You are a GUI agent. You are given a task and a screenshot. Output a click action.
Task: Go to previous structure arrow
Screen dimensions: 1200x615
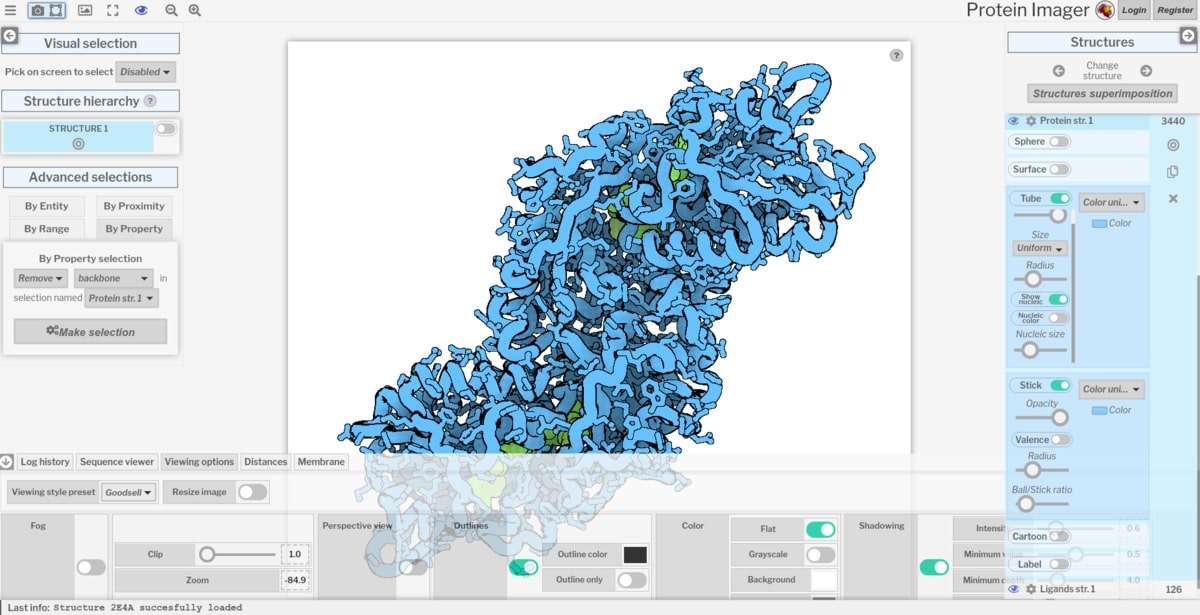(x=1058, y=71)
